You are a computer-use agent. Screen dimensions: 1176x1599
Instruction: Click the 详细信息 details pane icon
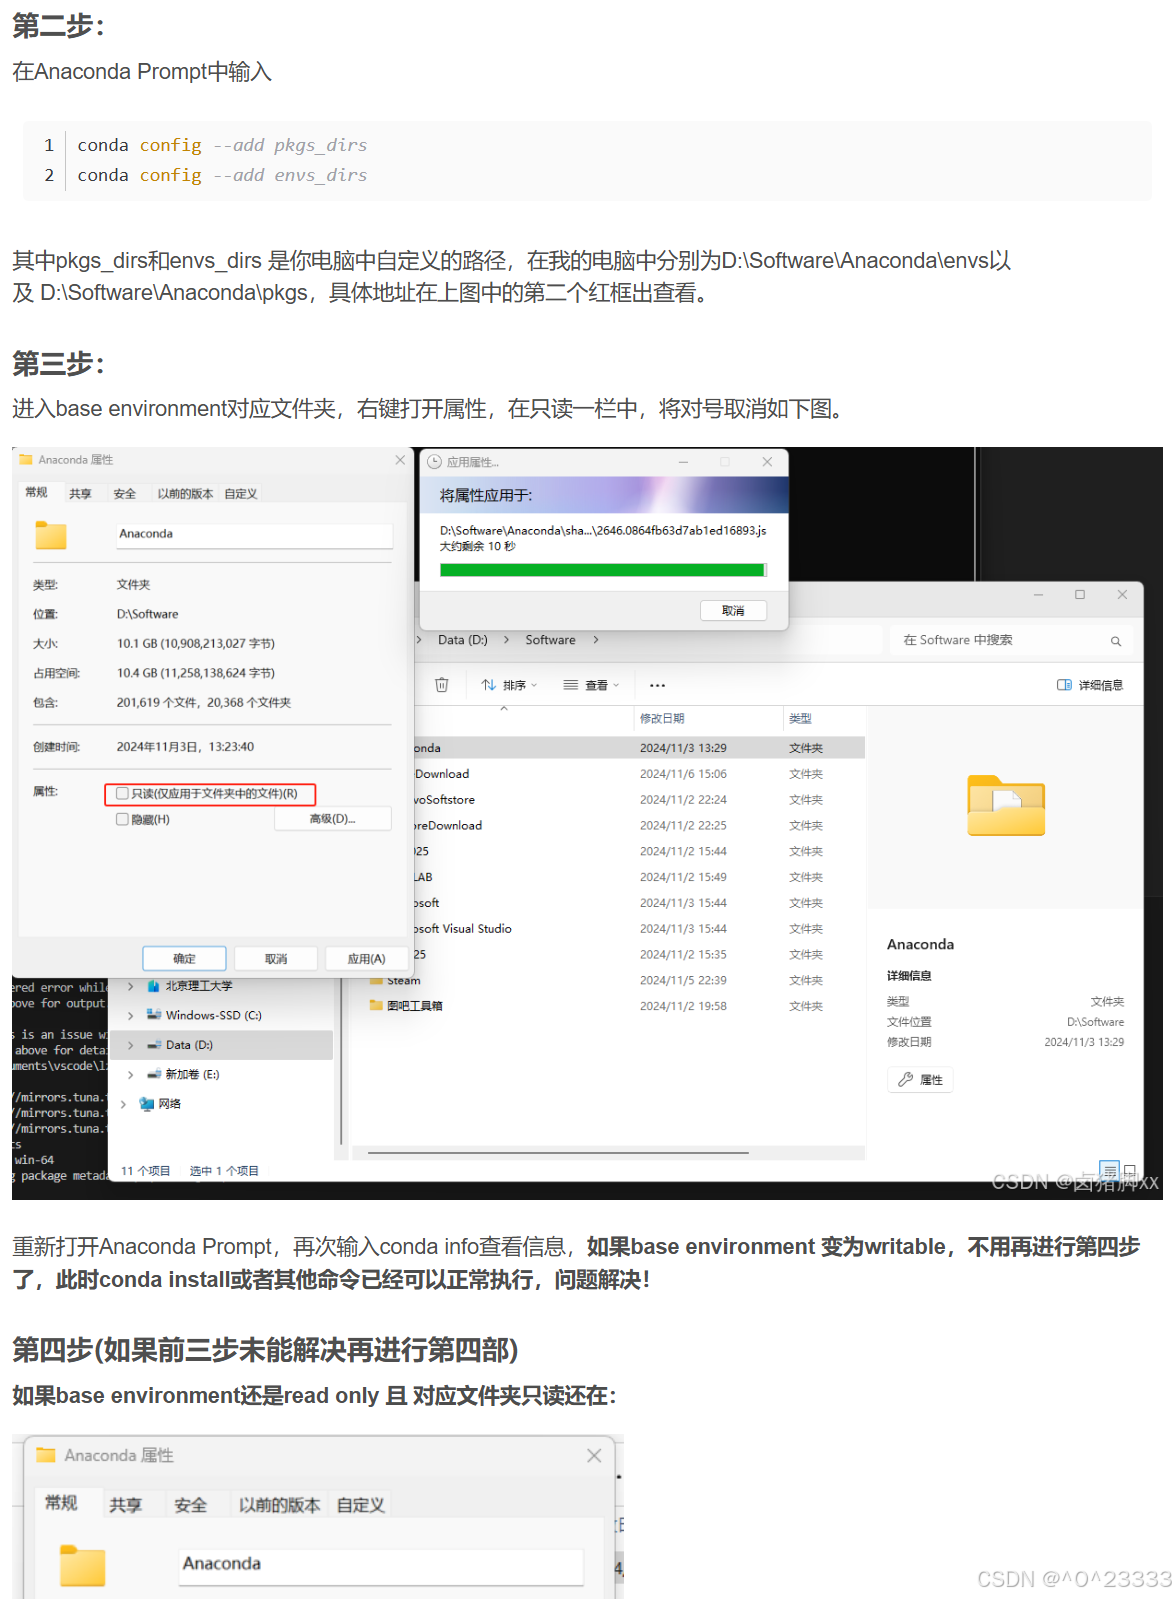click(1064, 685)
